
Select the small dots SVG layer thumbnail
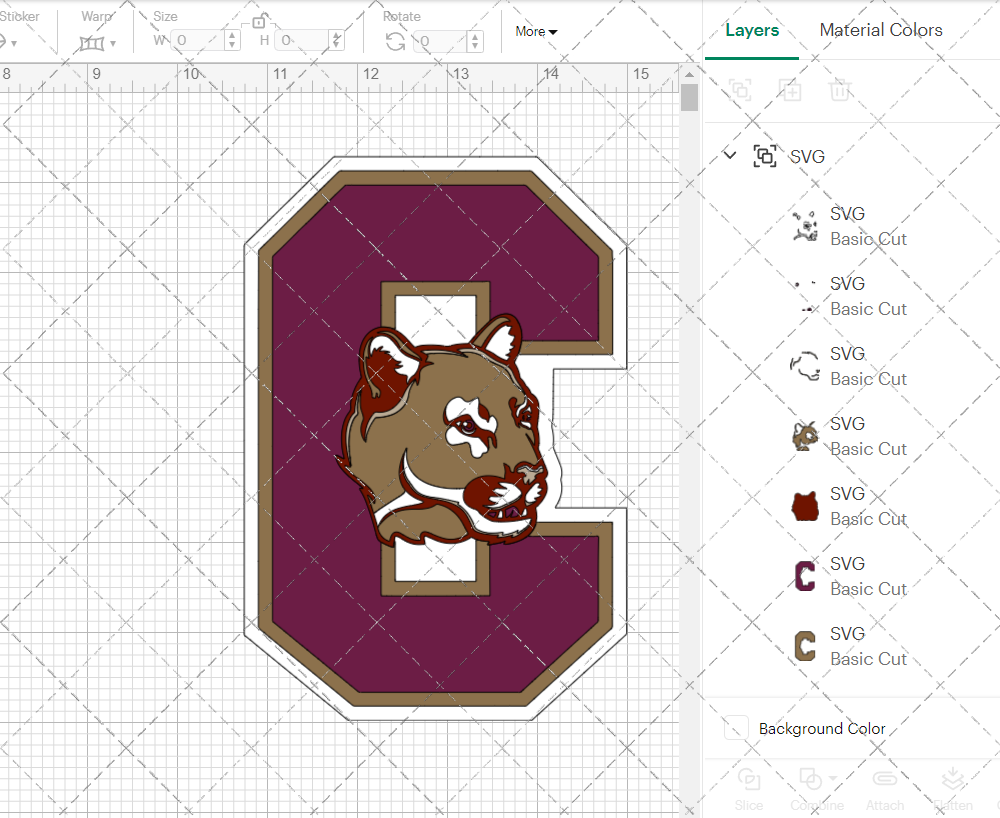coord(805,296)
